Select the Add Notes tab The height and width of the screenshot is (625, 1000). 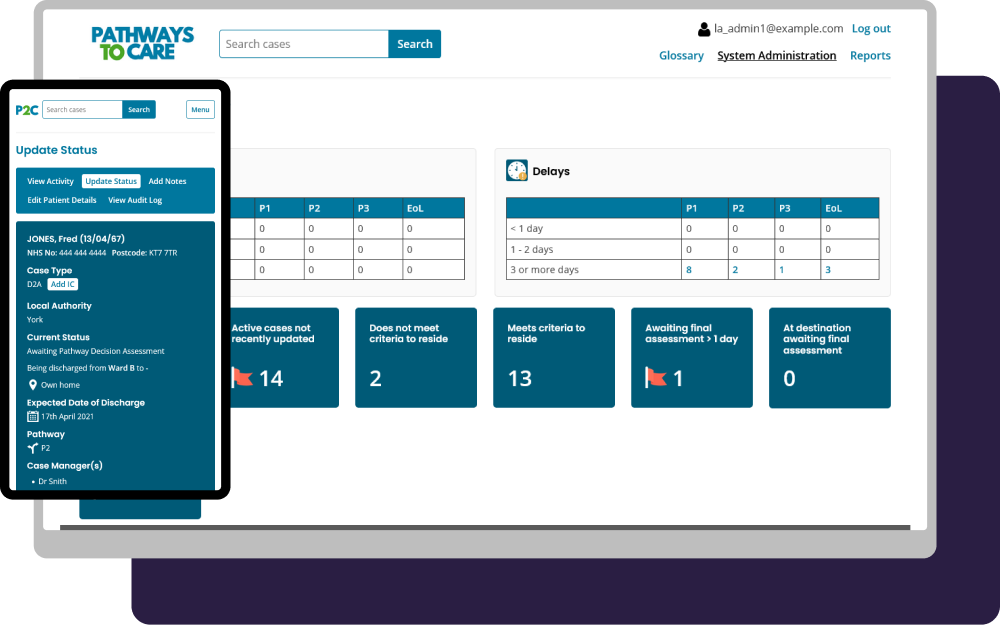click(x=167, y=182)
